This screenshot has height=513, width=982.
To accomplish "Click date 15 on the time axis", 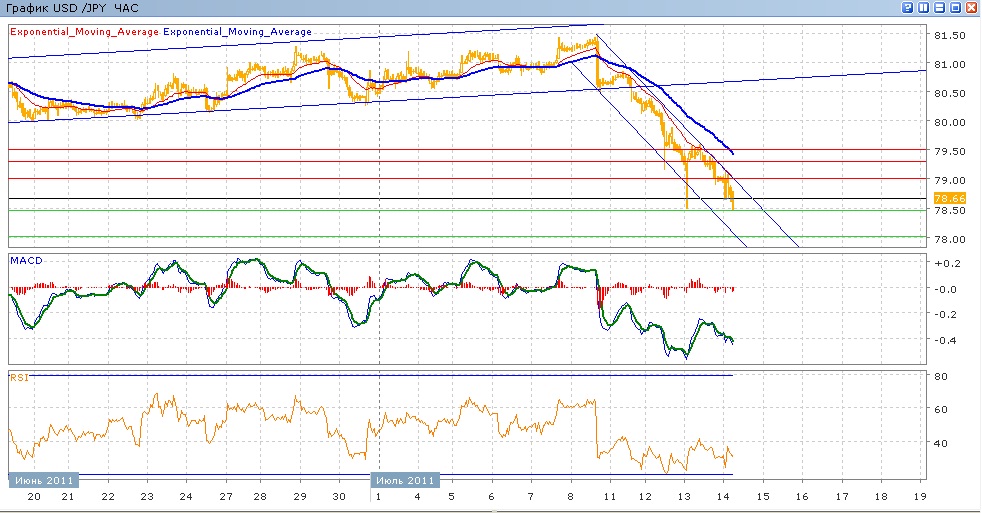I will (x=763, y=497).
